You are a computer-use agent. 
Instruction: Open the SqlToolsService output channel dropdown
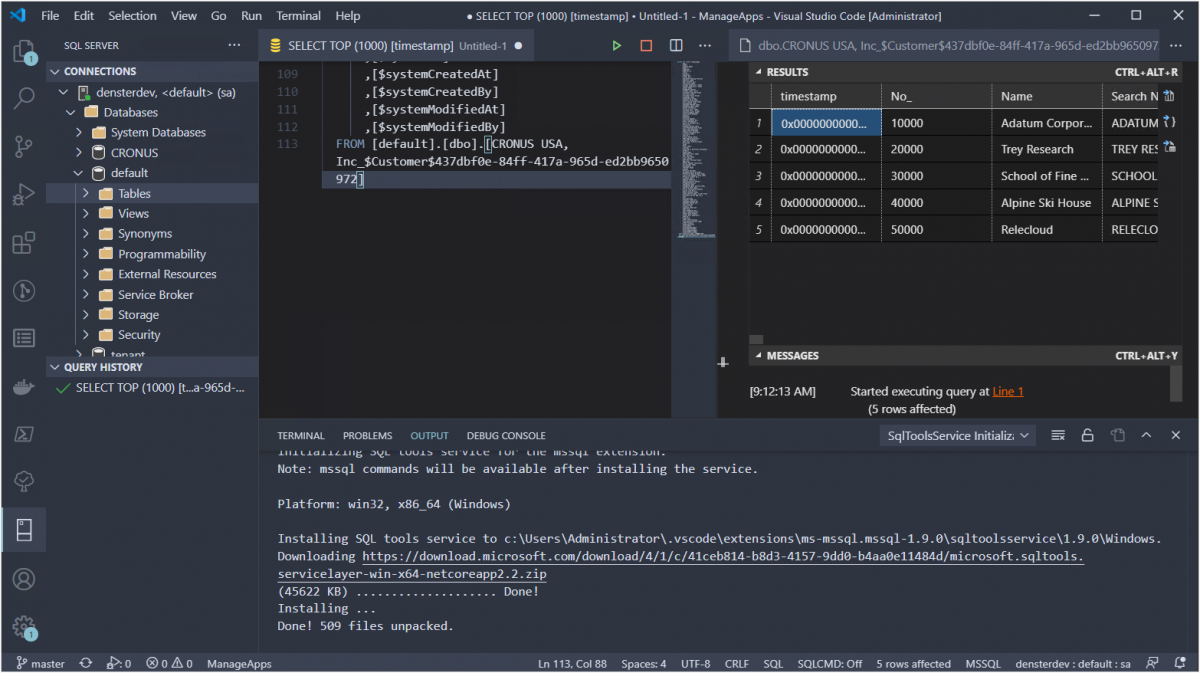tap(956, 435)
